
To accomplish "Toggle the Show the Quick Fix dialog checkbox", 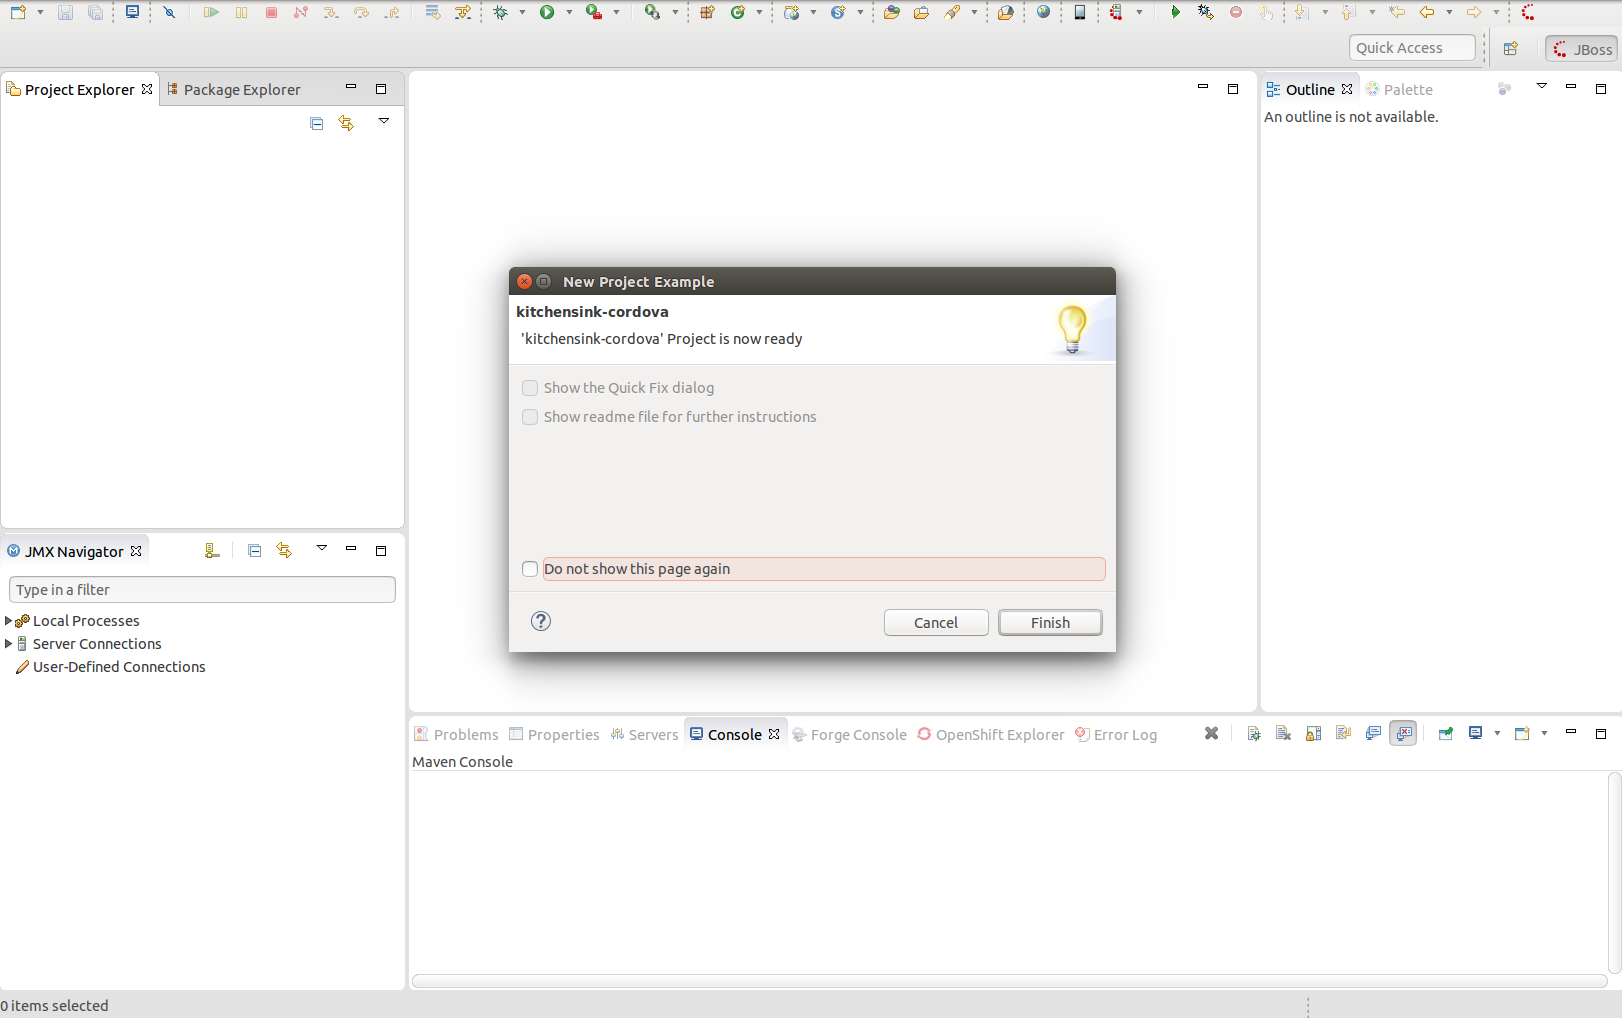I will tap(530, 388).
